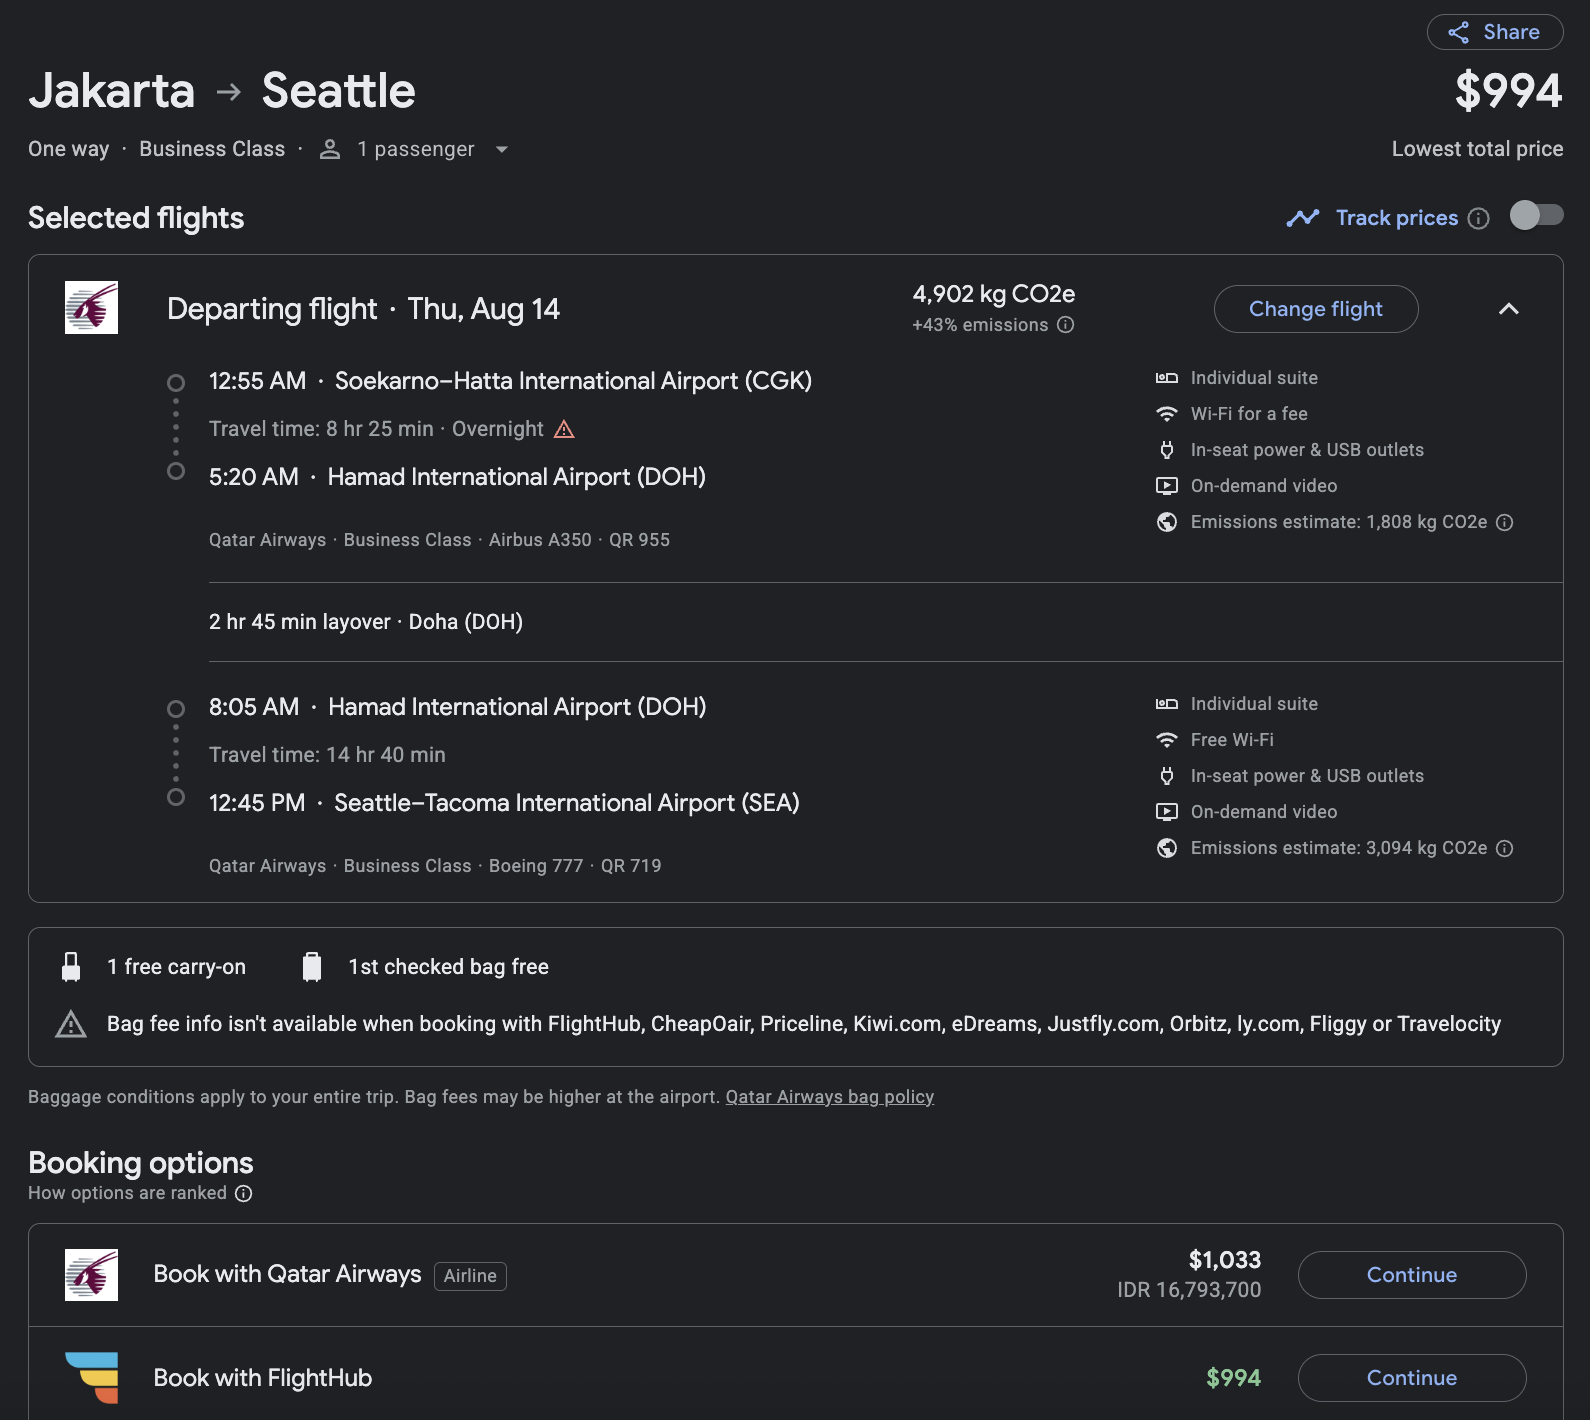1590x1420 pixels.
Task: Click the Share button
Action: tap(1494, 32)
